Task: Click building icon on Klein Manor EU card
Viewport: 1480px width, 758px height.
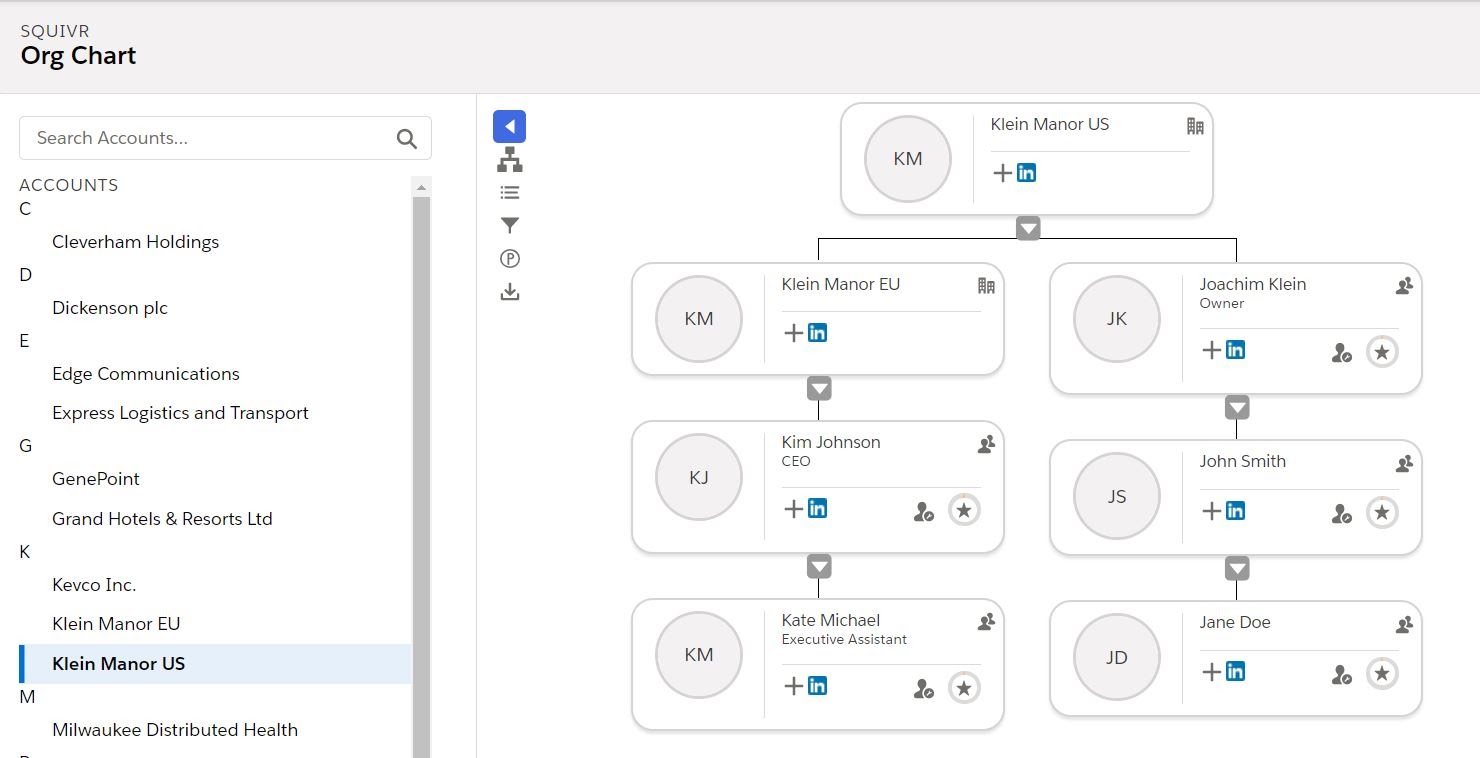Action: [x=986, y=286]
